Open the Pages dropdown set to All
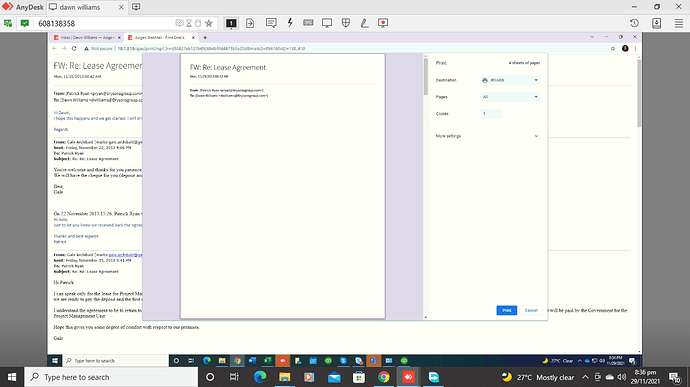 pos(510,97)
